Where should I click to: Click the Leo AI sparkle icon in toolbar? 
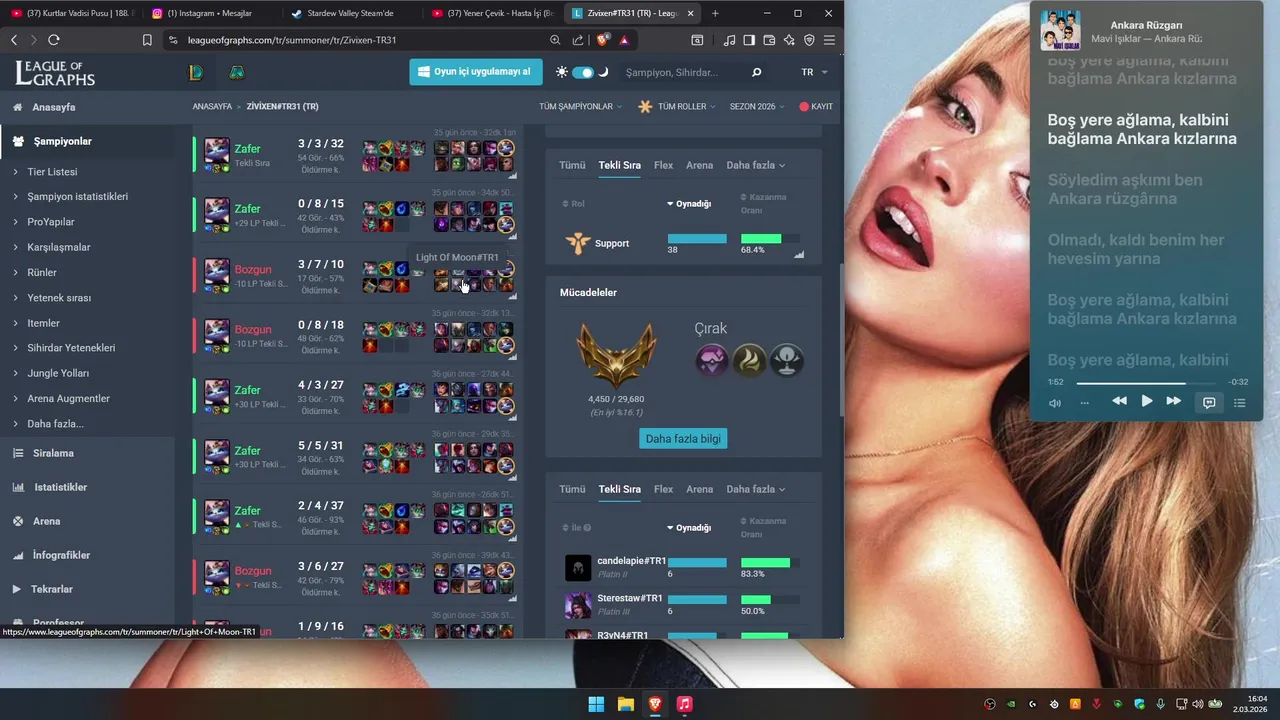point(789,40)
